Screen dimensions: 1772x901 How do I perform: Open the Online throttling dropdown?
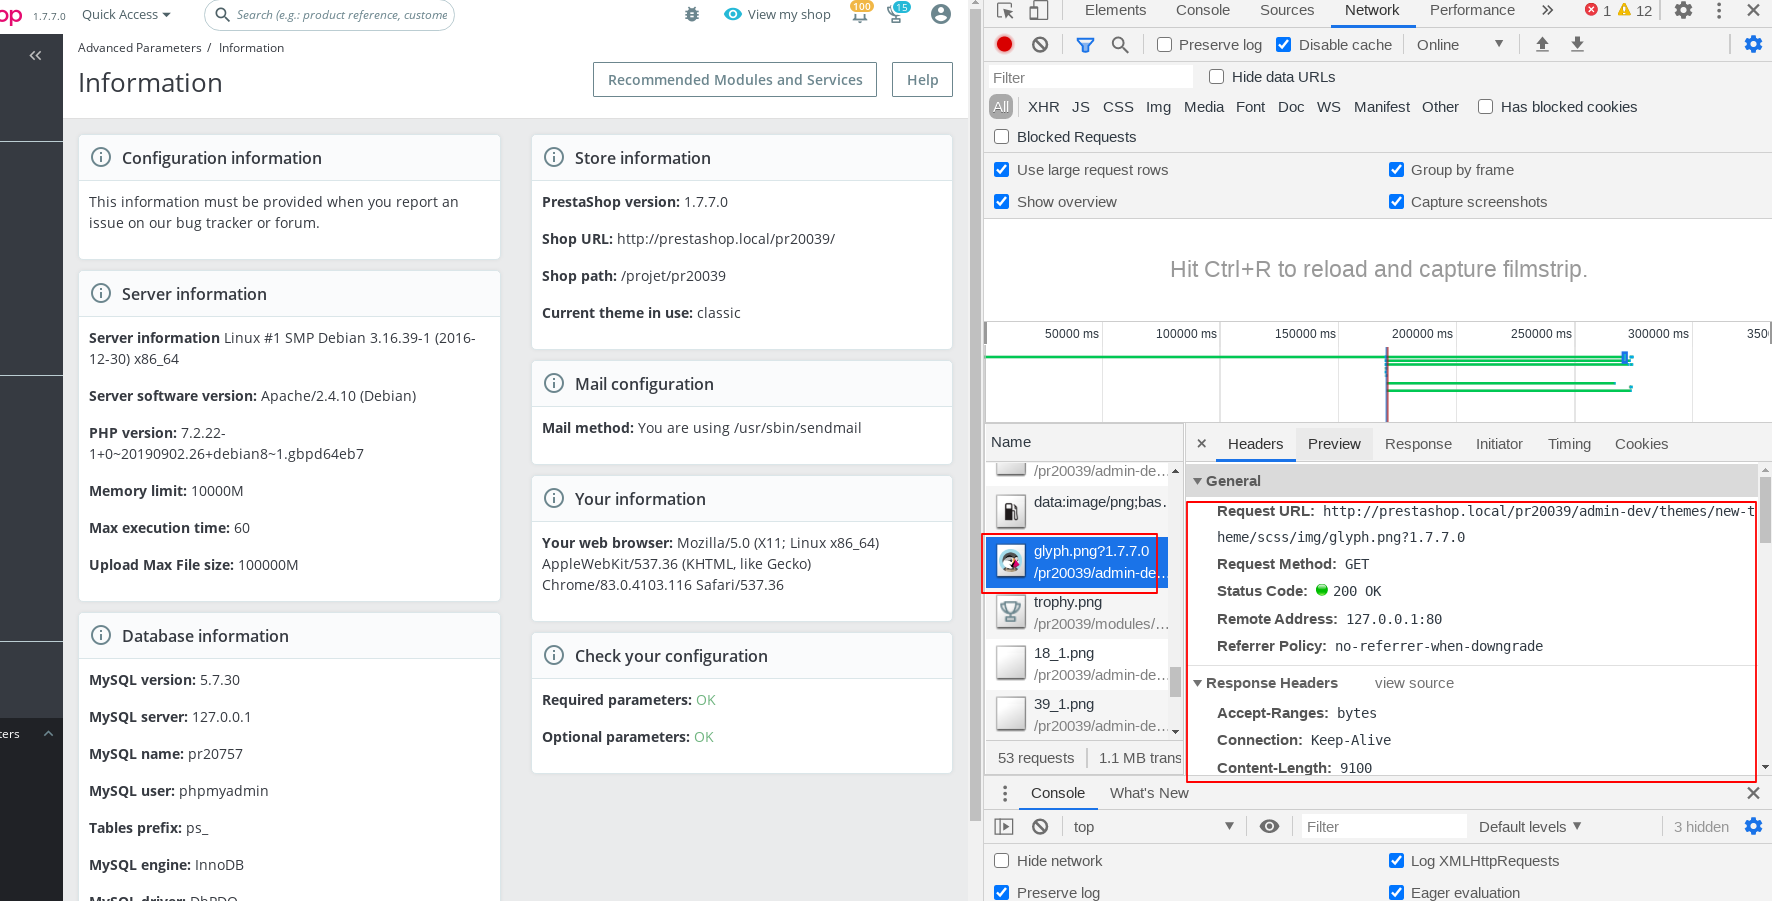(x=1459, y=45)
